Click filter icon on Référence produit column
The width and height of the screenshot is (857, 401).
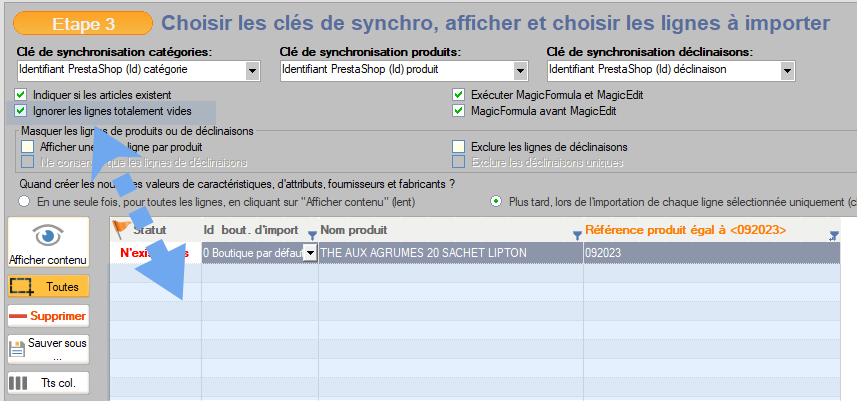[x=834, y=236]
